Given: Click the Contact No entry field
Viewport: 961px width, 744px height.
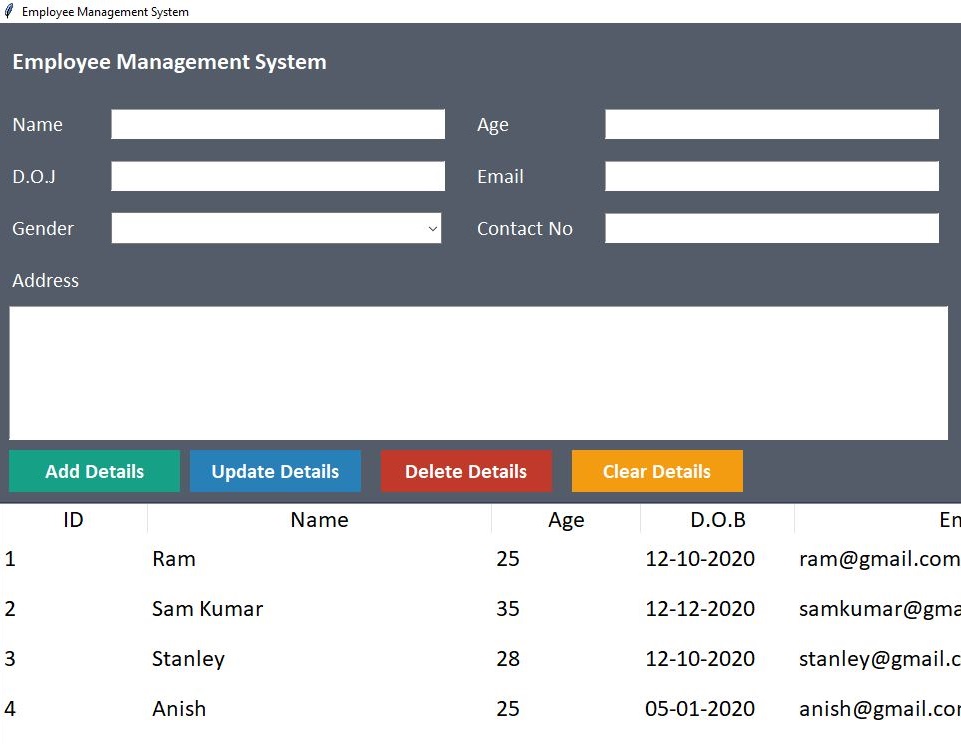Looking at the screenshot, I should [x=770, y=228].
